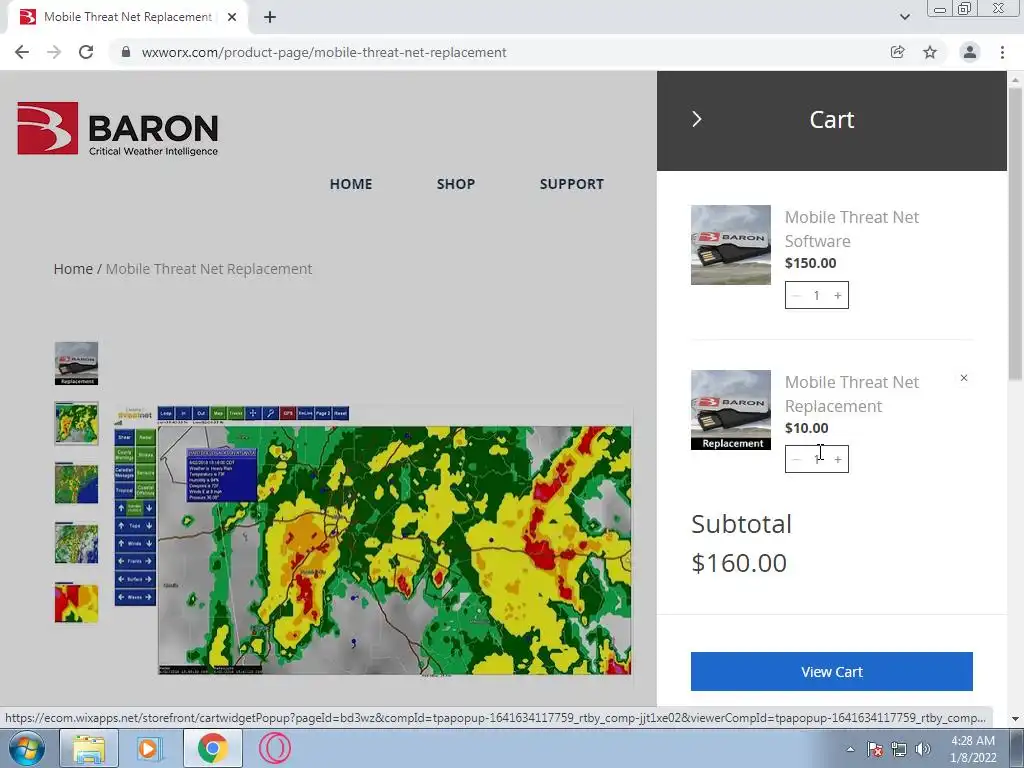Open Mobile Threat Net Software item link
This screenshot has width=1024, height=768.
coord(852,229)
